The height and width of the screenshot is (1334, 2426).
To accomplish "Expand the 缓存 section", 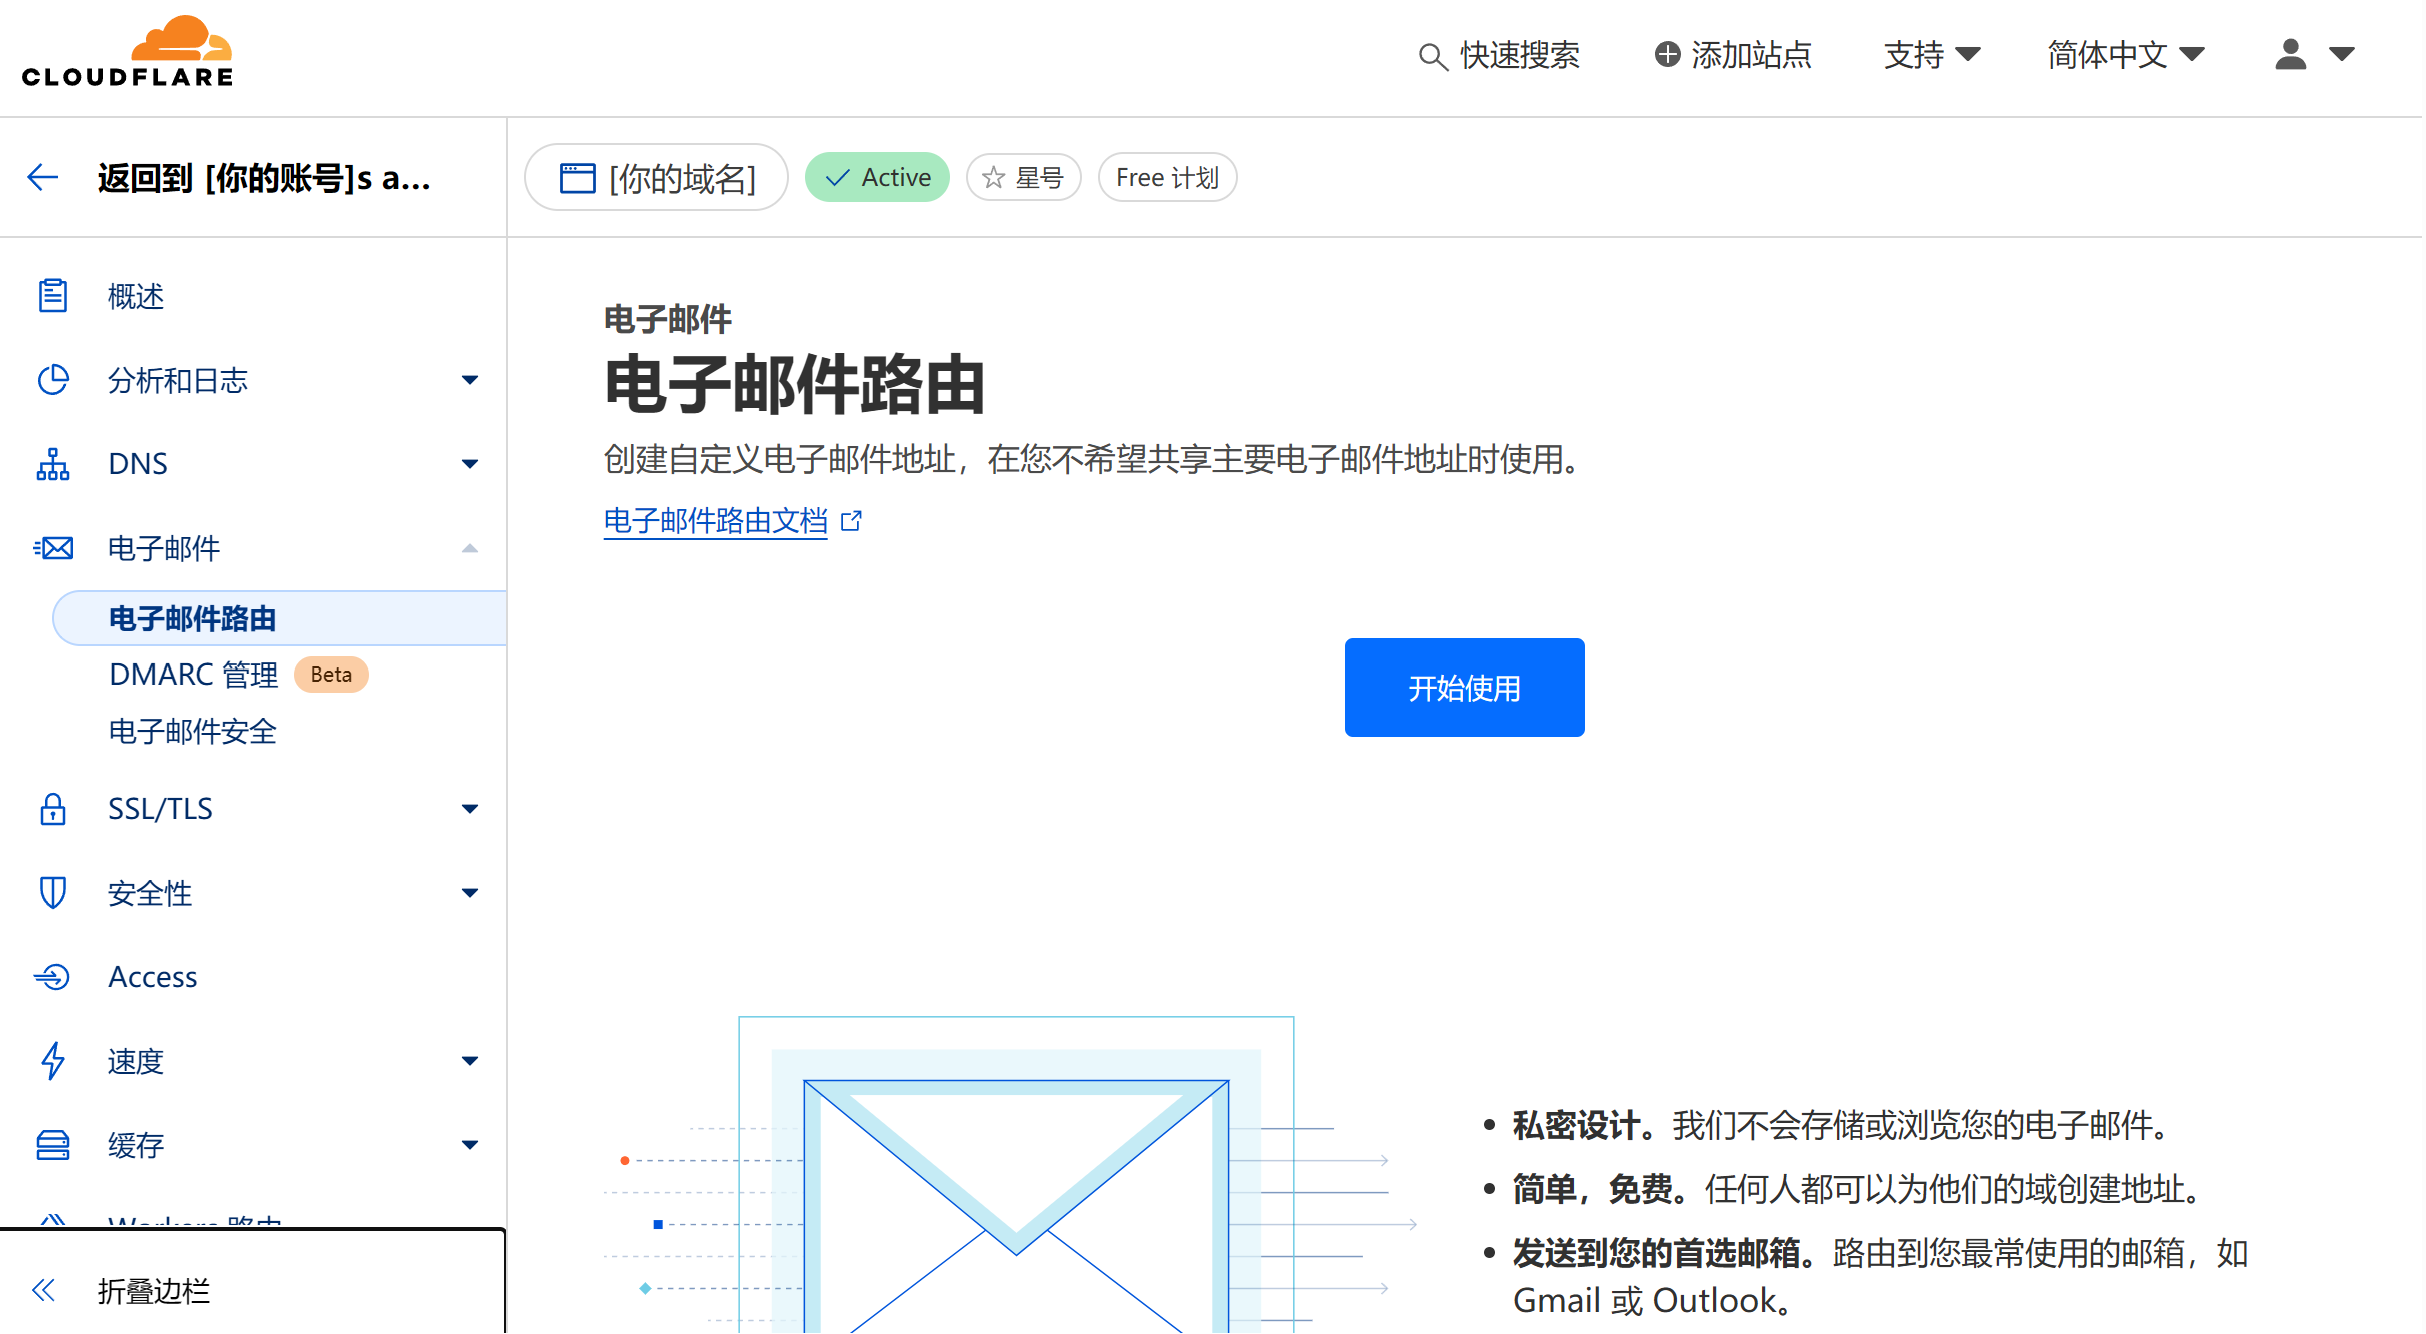I will (x=468, y=1143).
